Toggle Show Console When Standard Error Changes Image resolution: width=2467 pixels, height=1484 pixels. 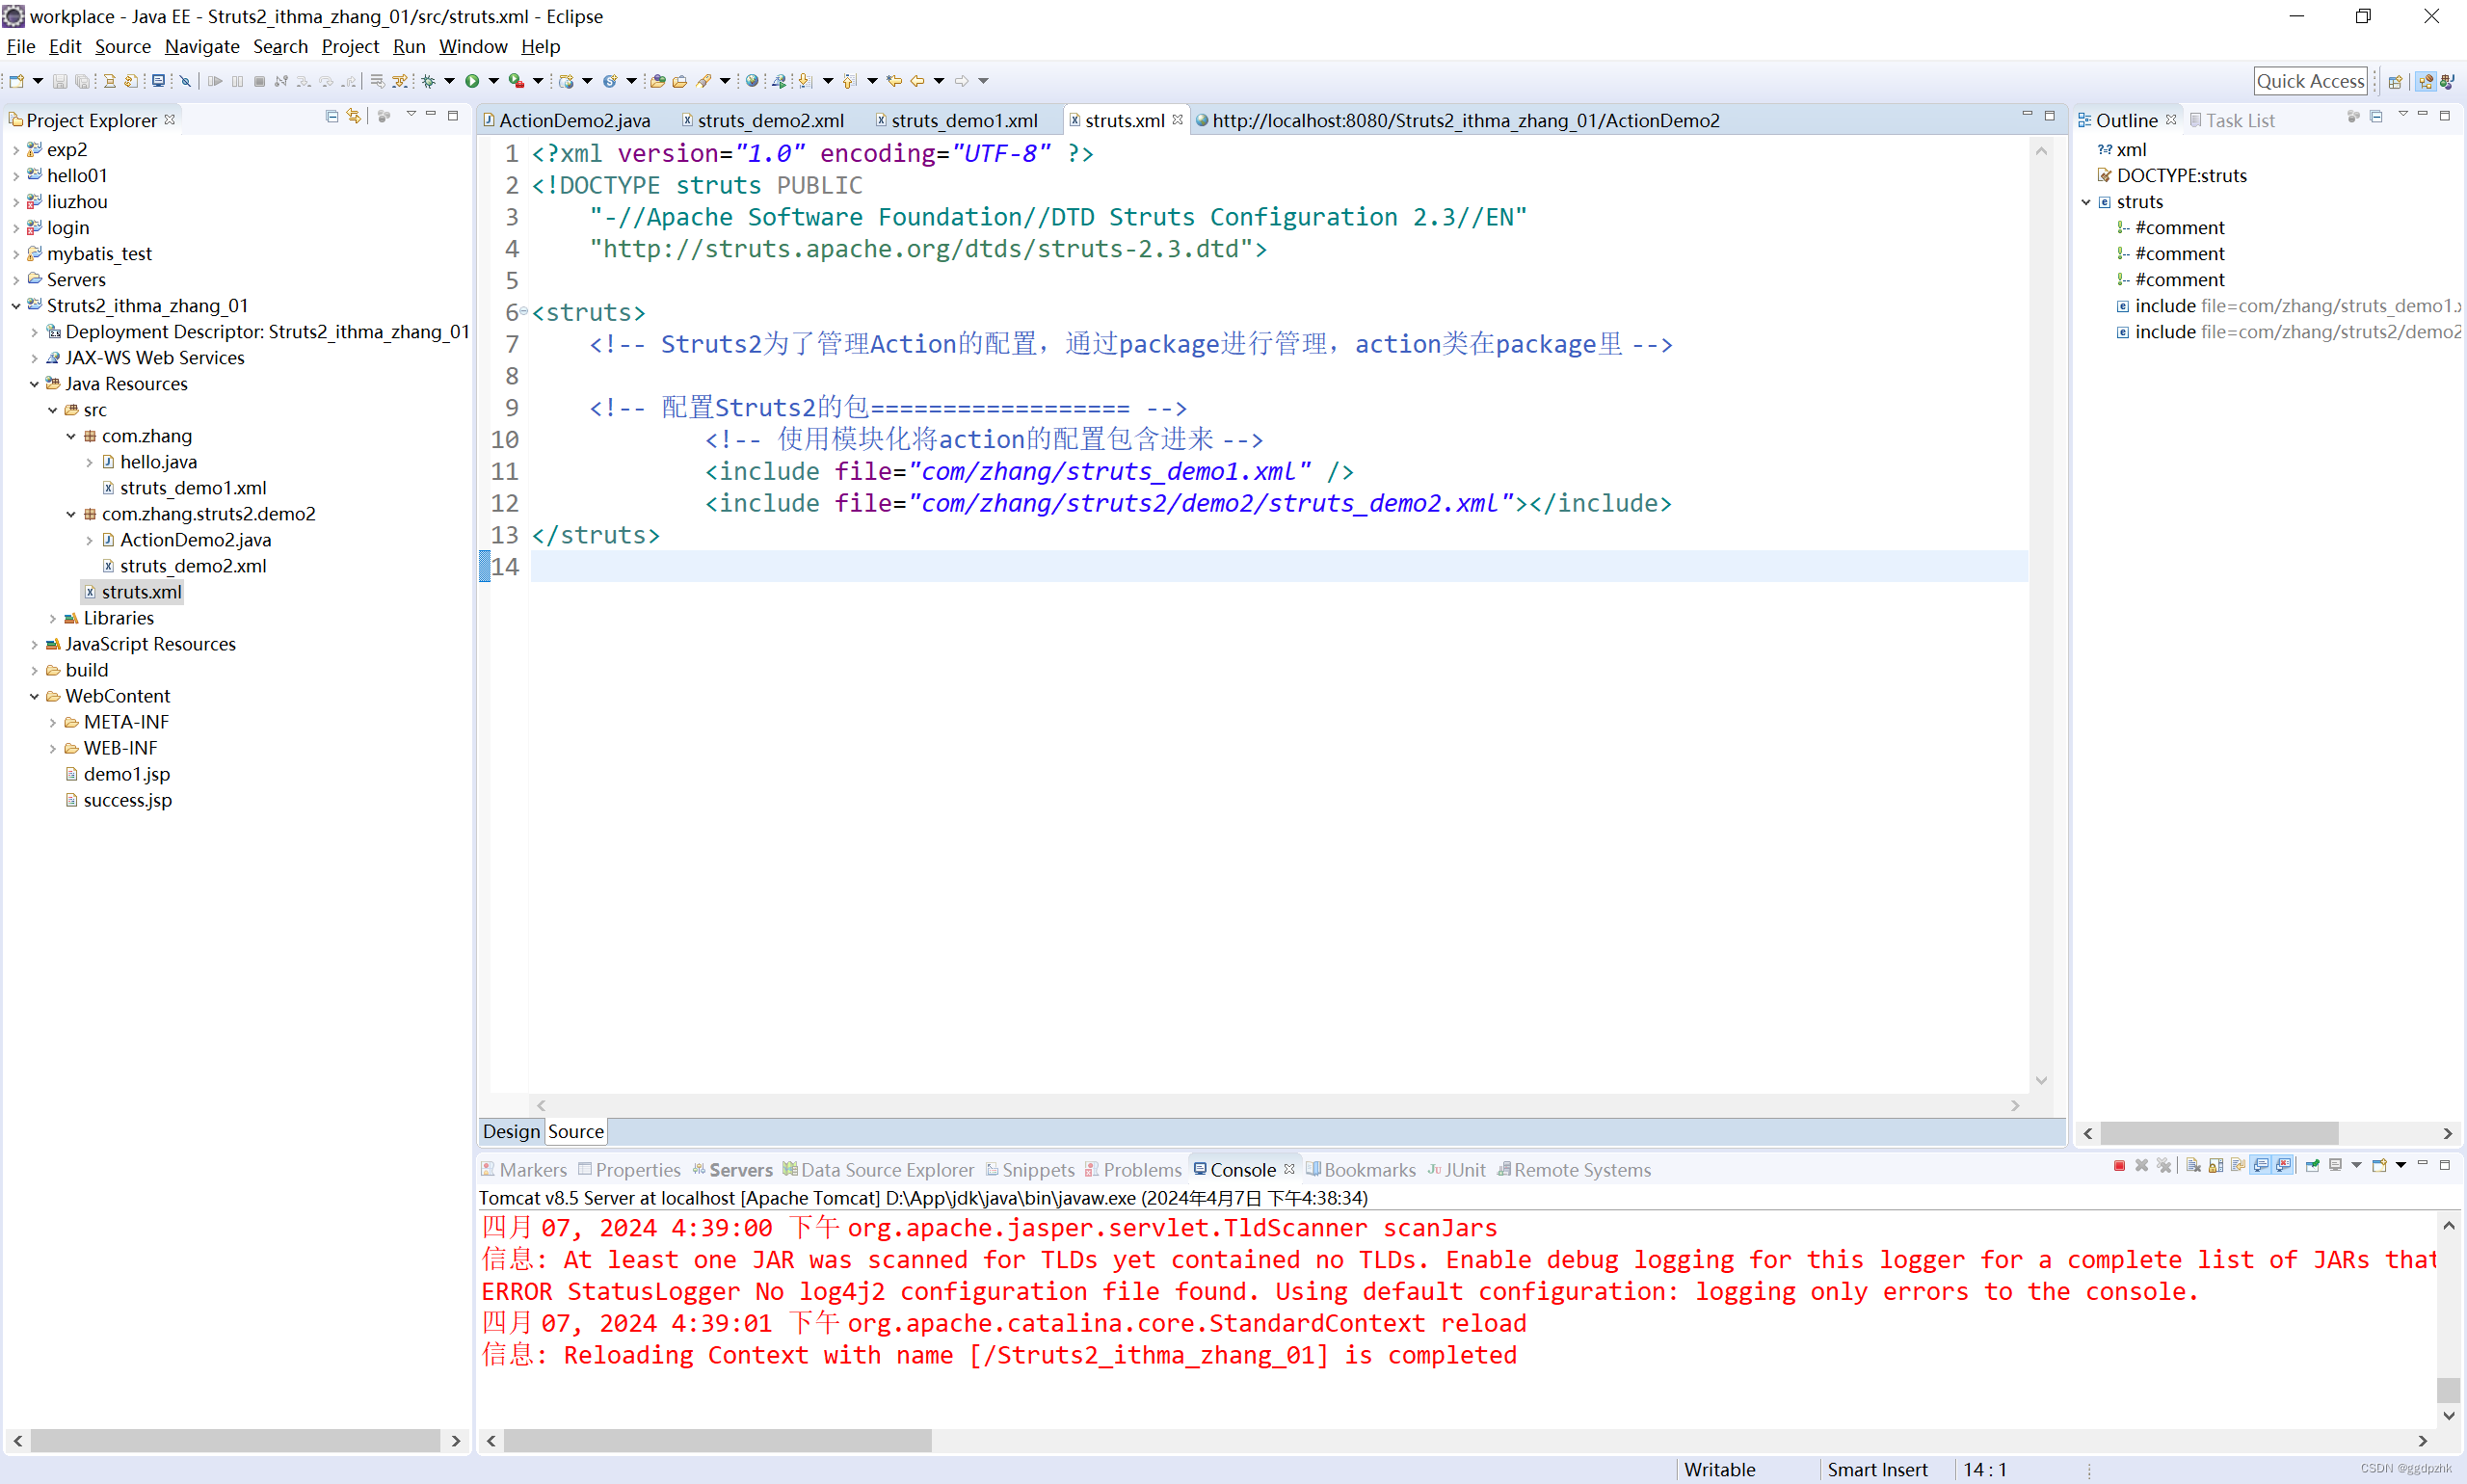(2283, 1167)
